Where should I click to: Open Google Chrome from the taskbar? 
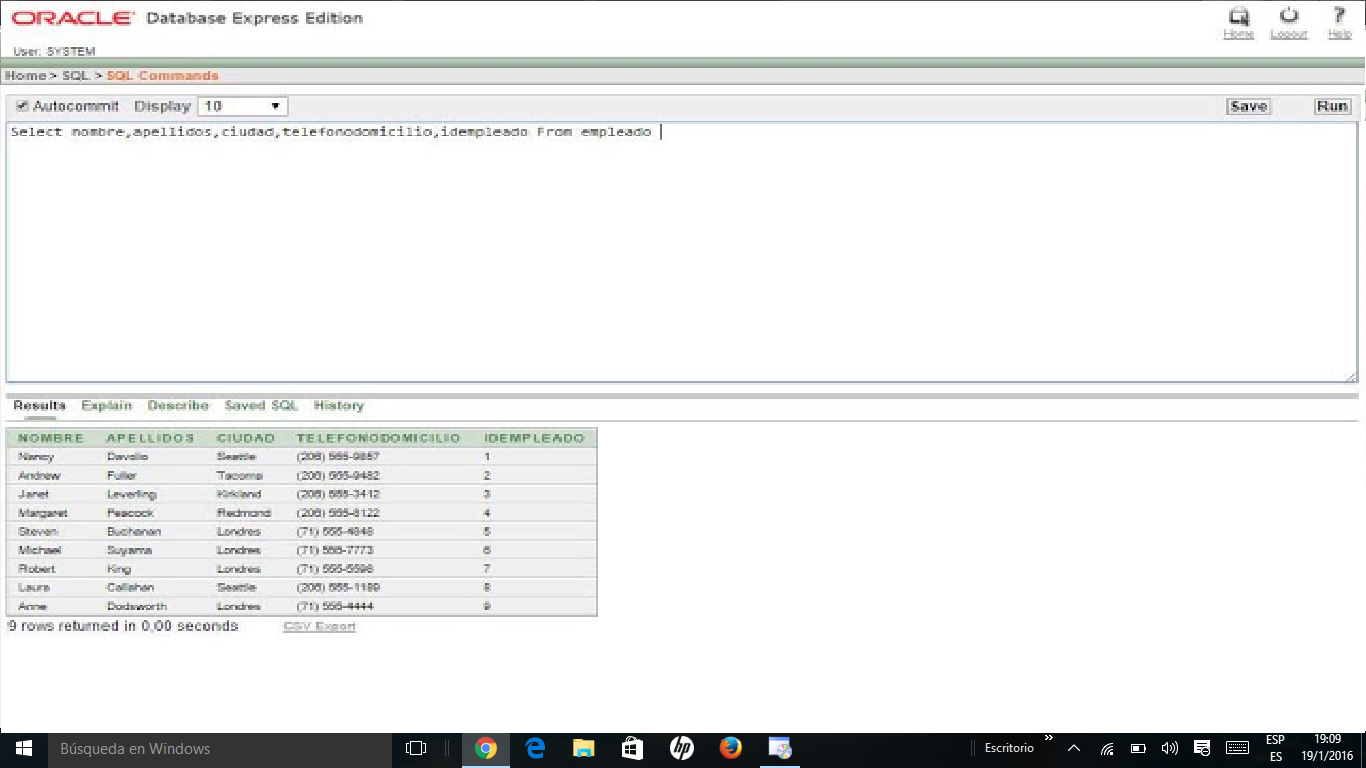pyautogui.click(x=486, y=748)
